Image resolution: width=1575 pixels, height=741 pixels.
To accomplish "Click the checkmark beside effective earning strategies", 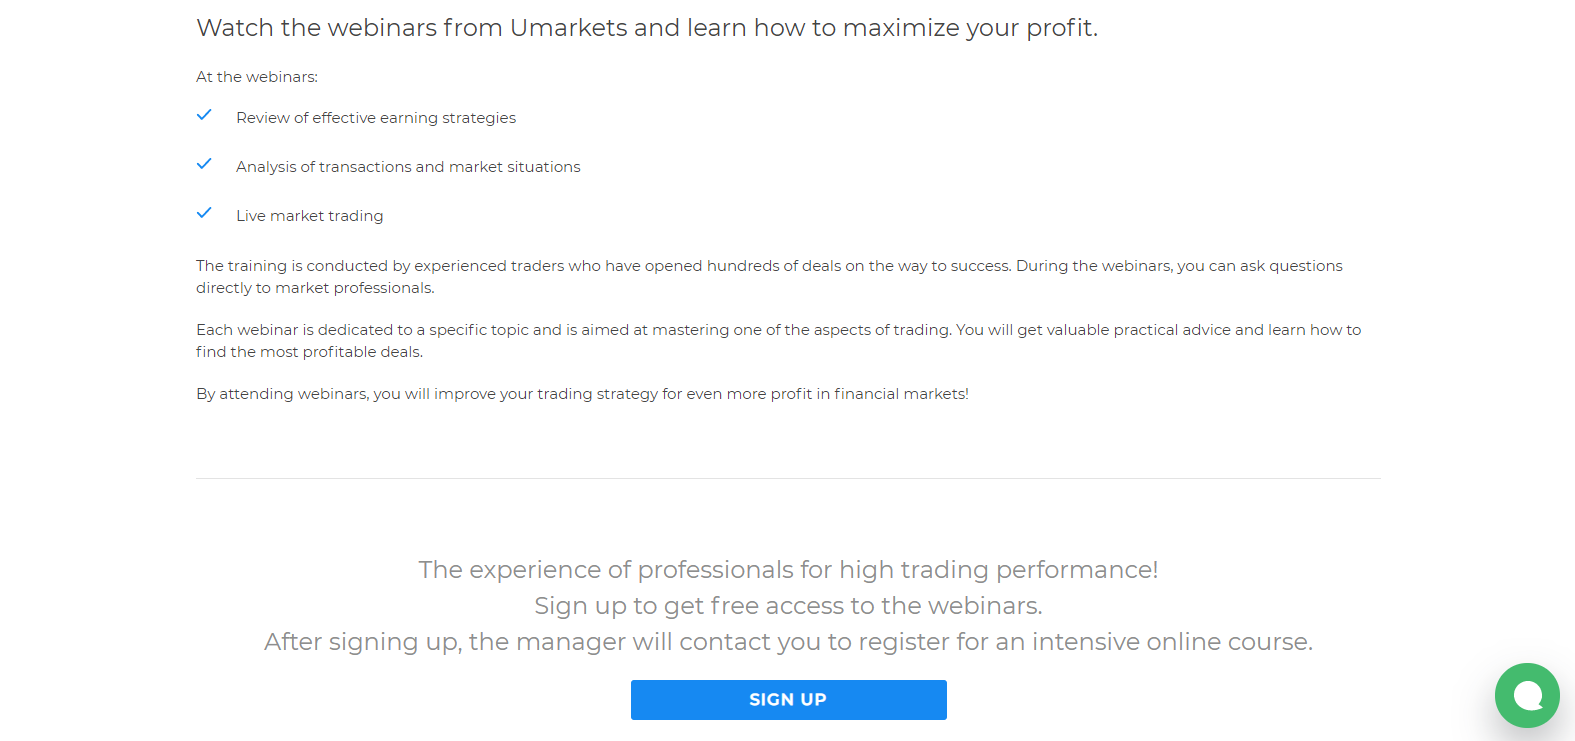I will 204,115.
